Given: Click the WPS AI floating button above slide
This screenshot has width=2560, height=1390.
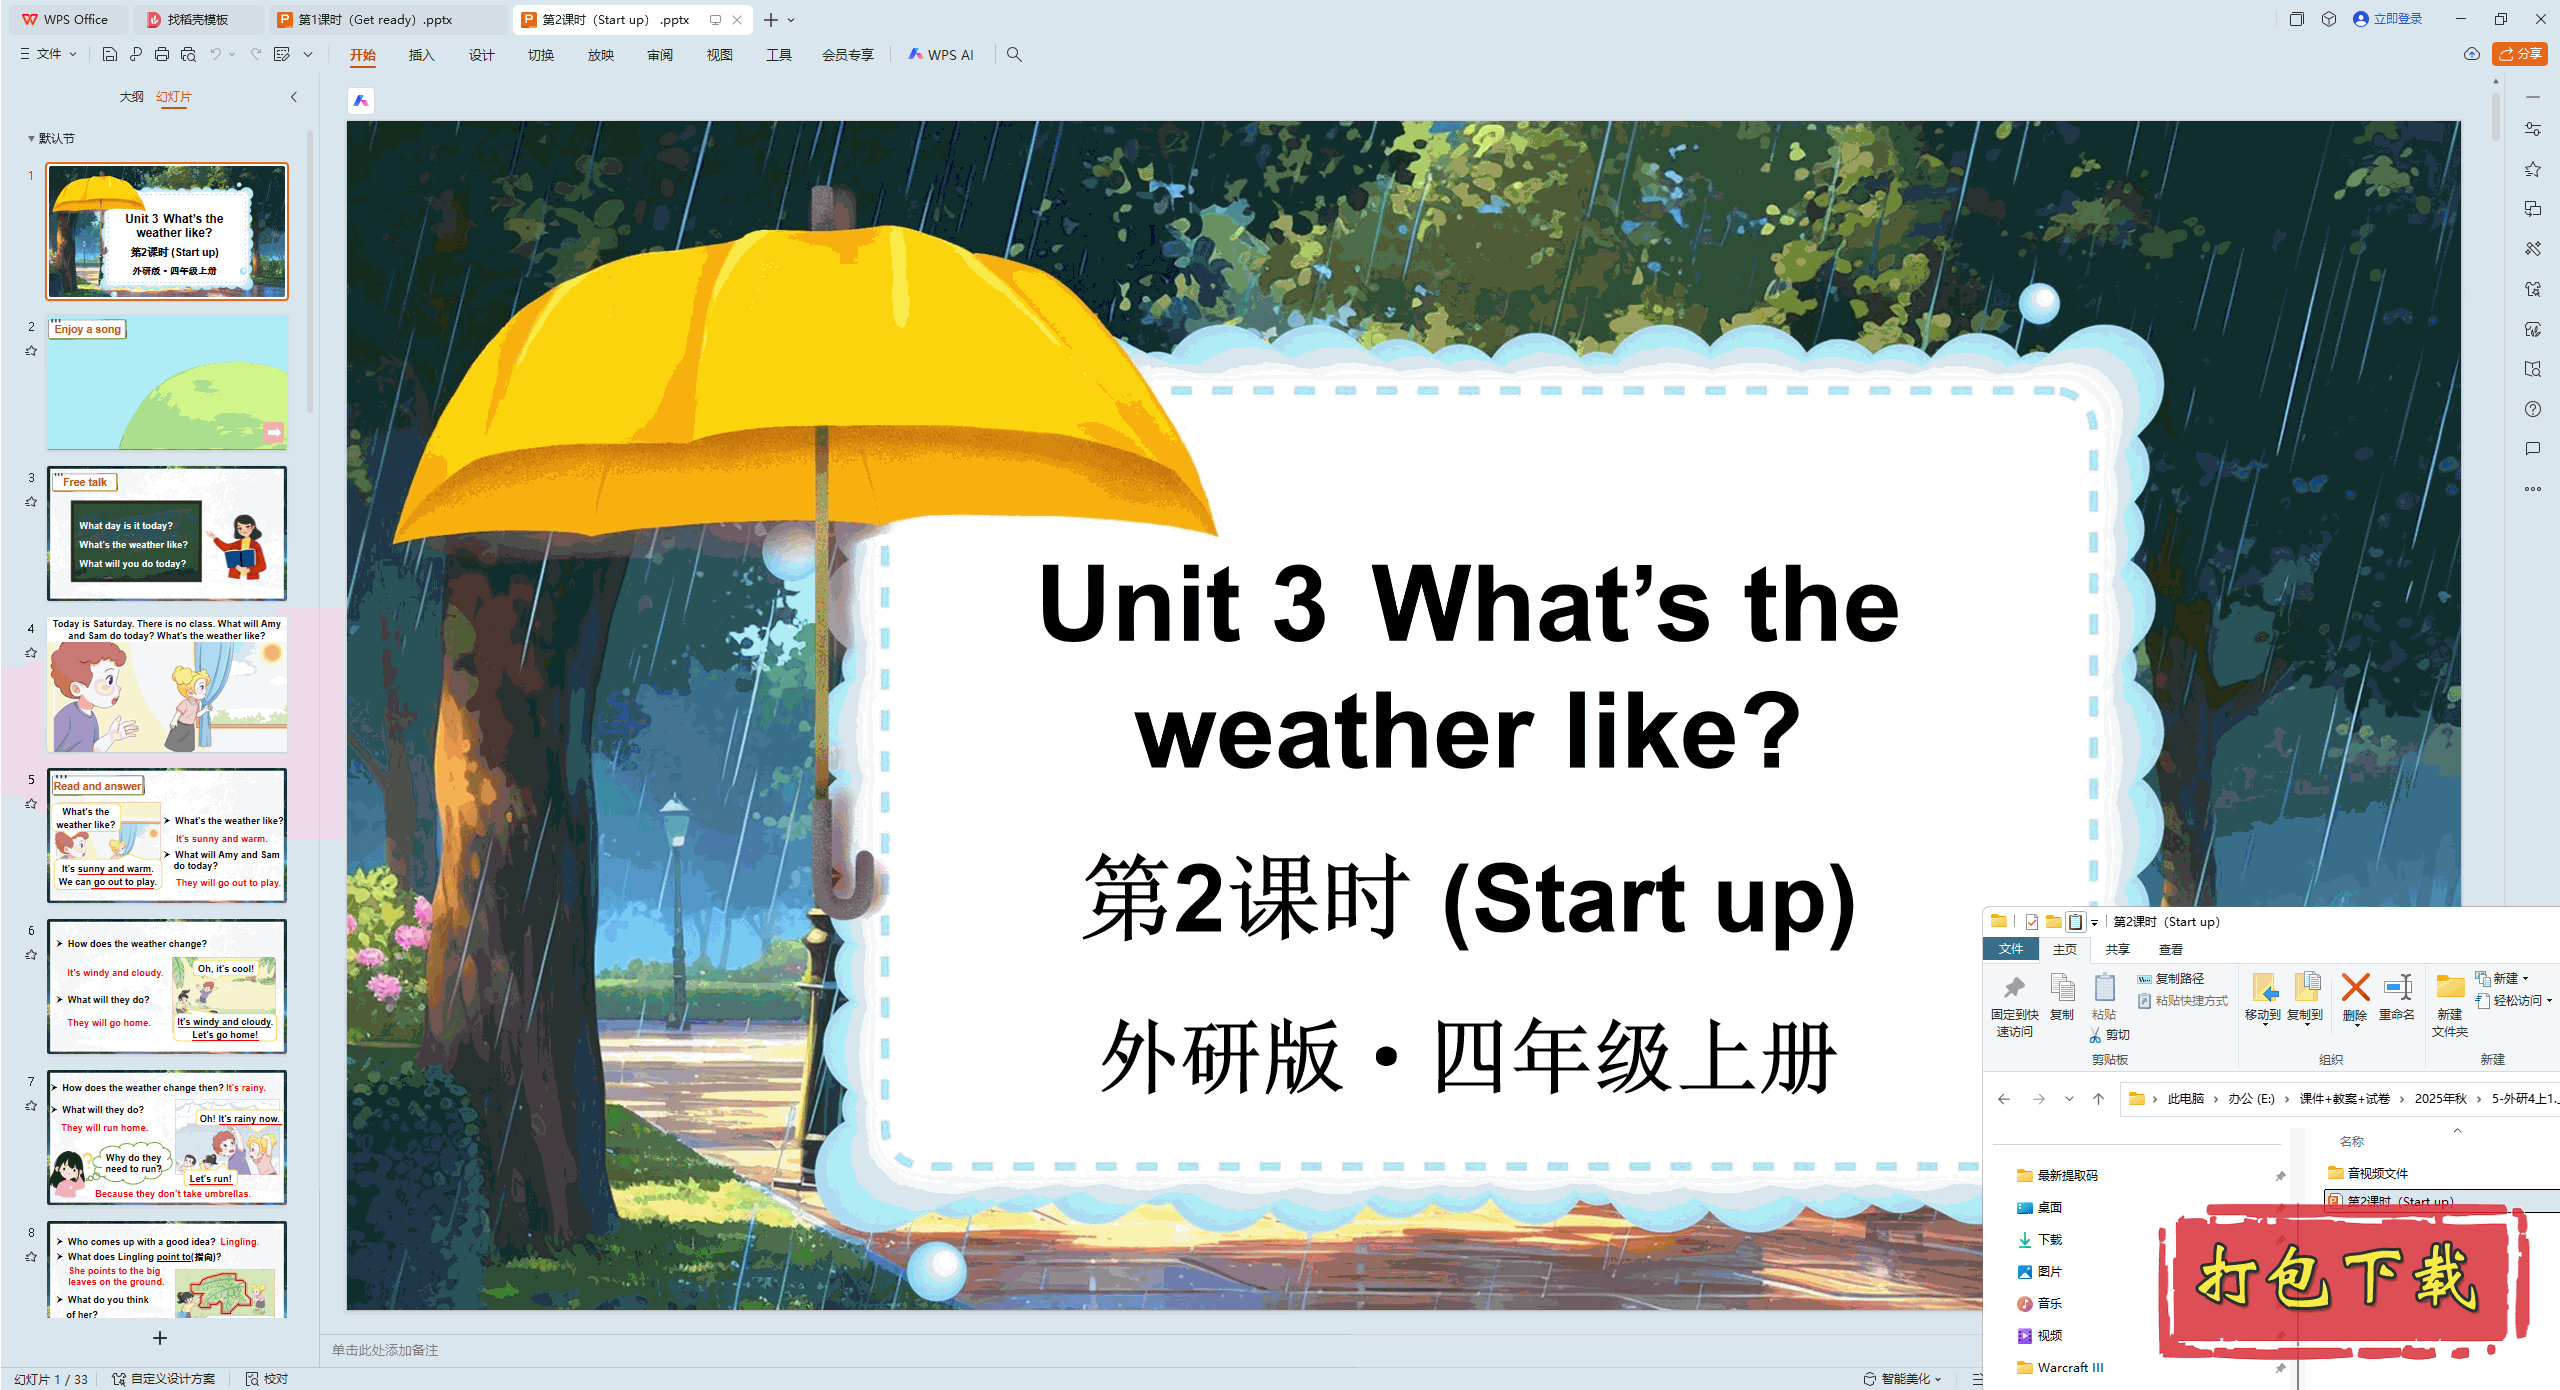Looking at the screenshot, I should coord(361,100).
